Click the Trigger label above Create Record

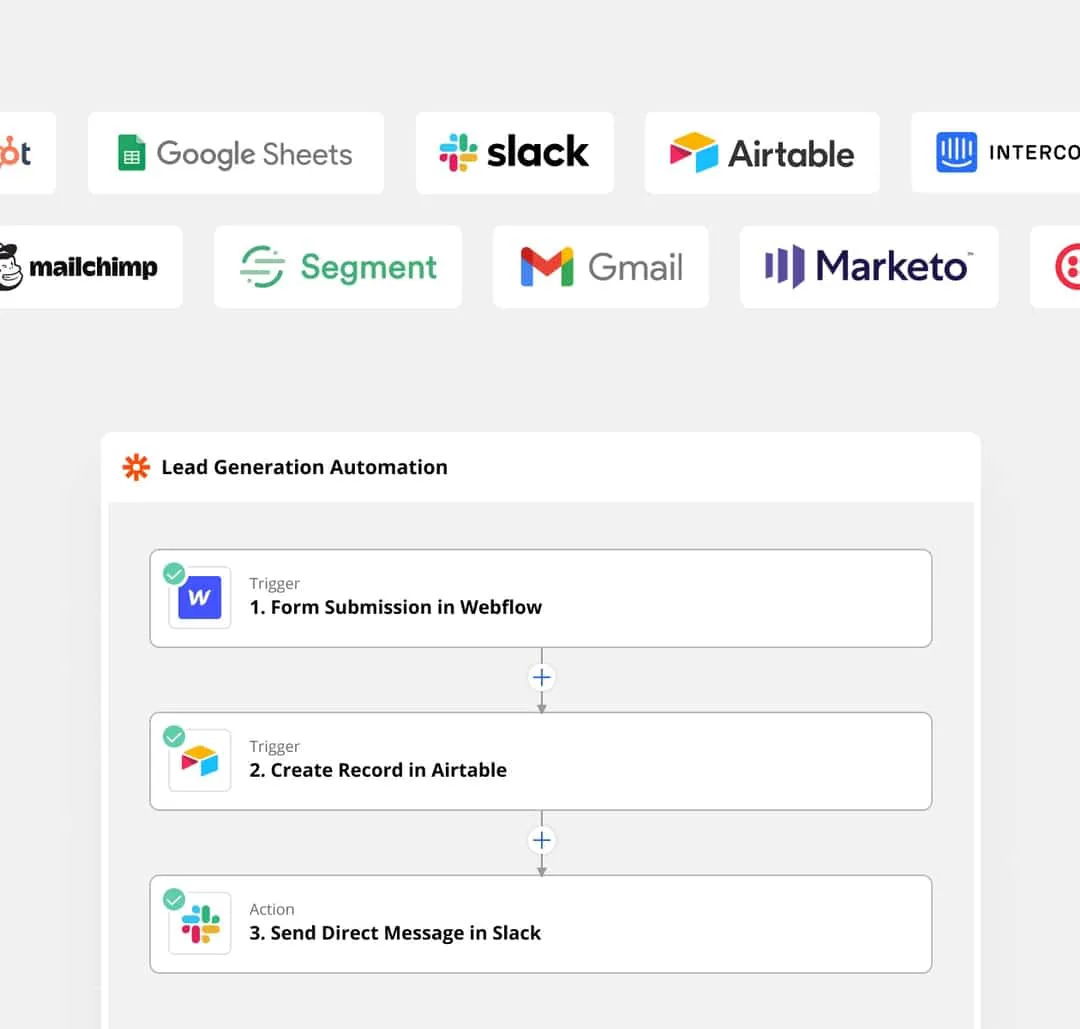(x=275, y=747)
